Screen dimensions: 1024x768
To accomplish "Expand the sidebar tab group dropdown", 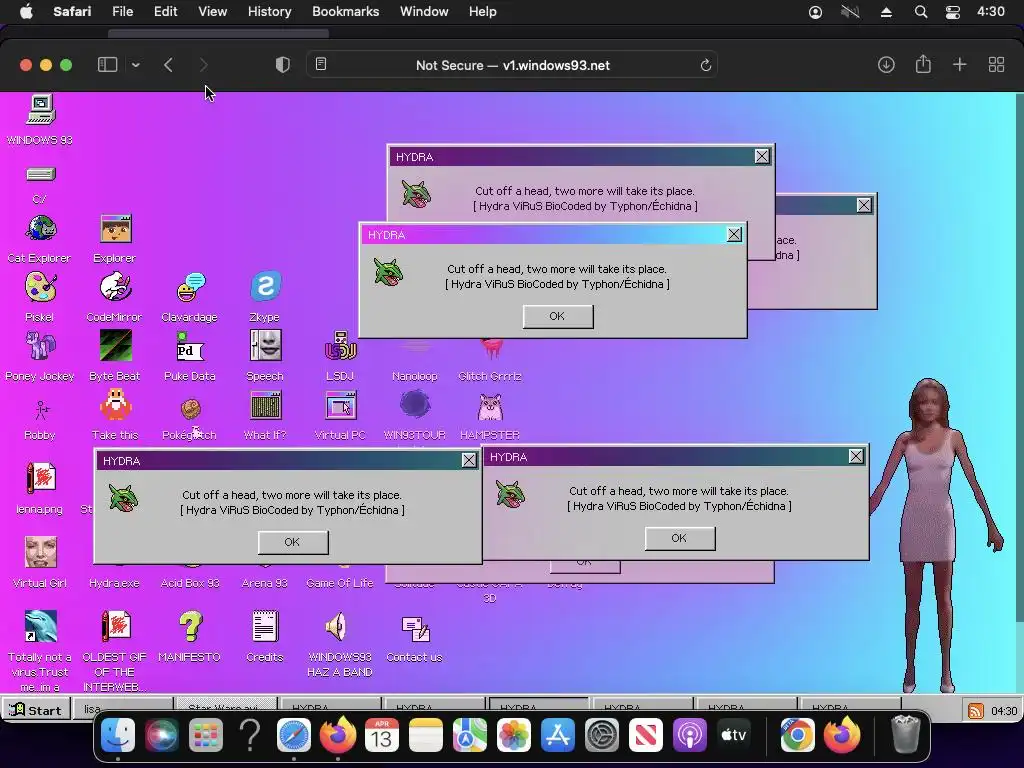I will [136, 65].
